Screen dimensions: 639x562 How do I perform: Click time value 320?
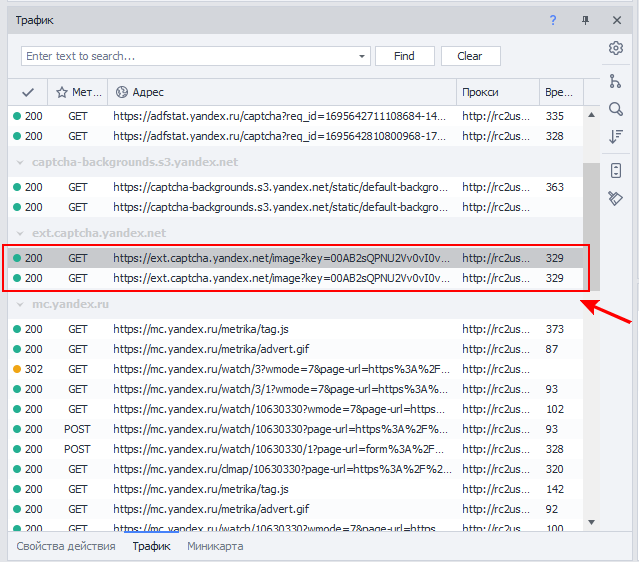555,469
